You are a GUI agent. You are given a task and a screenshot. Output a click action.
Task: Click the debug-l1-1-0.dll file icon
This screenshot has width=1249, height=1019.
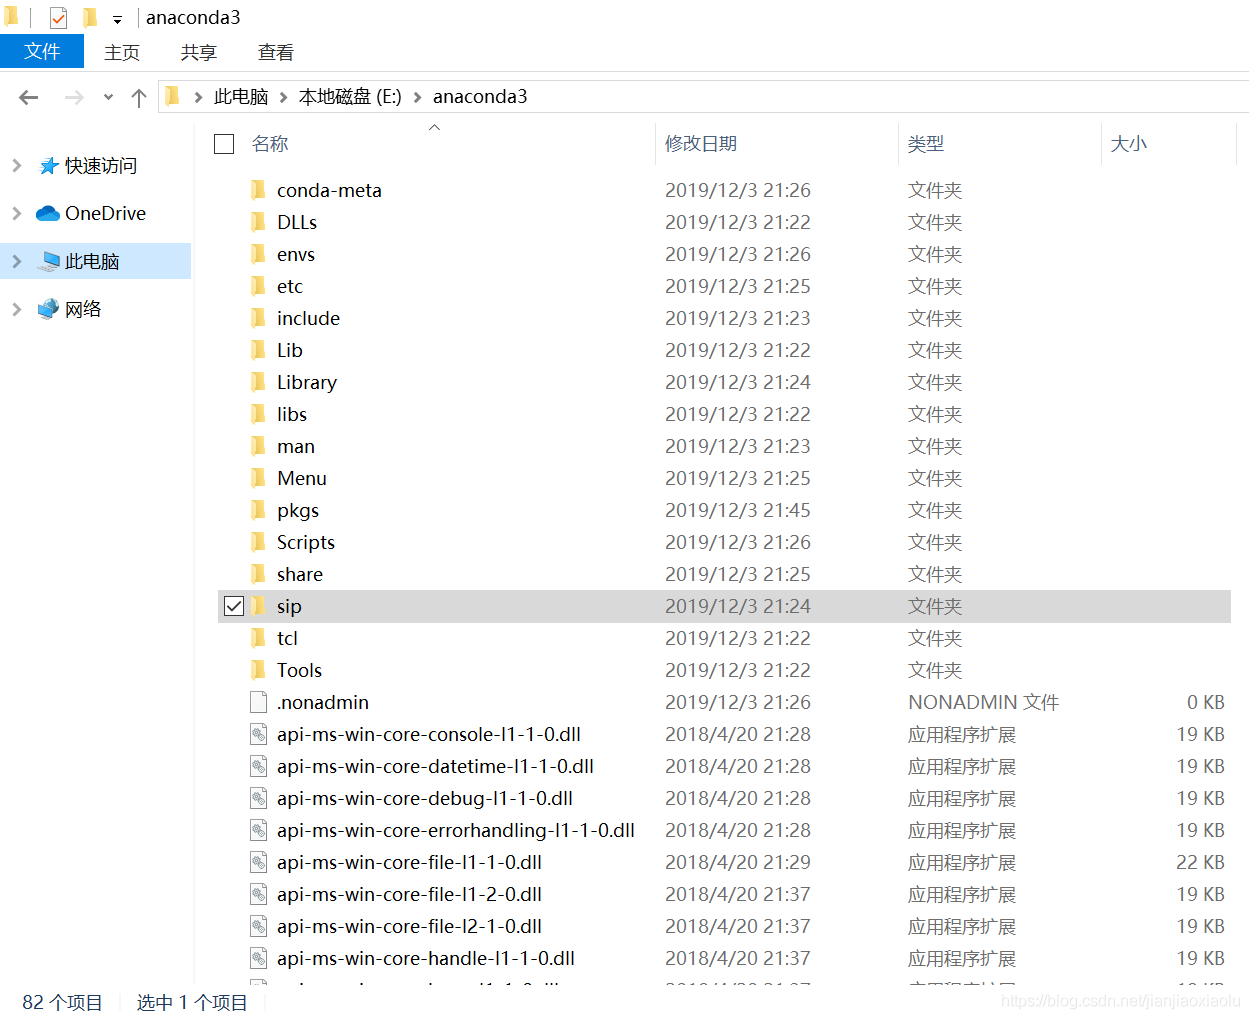pyautogui.click(x=258, y=798)
